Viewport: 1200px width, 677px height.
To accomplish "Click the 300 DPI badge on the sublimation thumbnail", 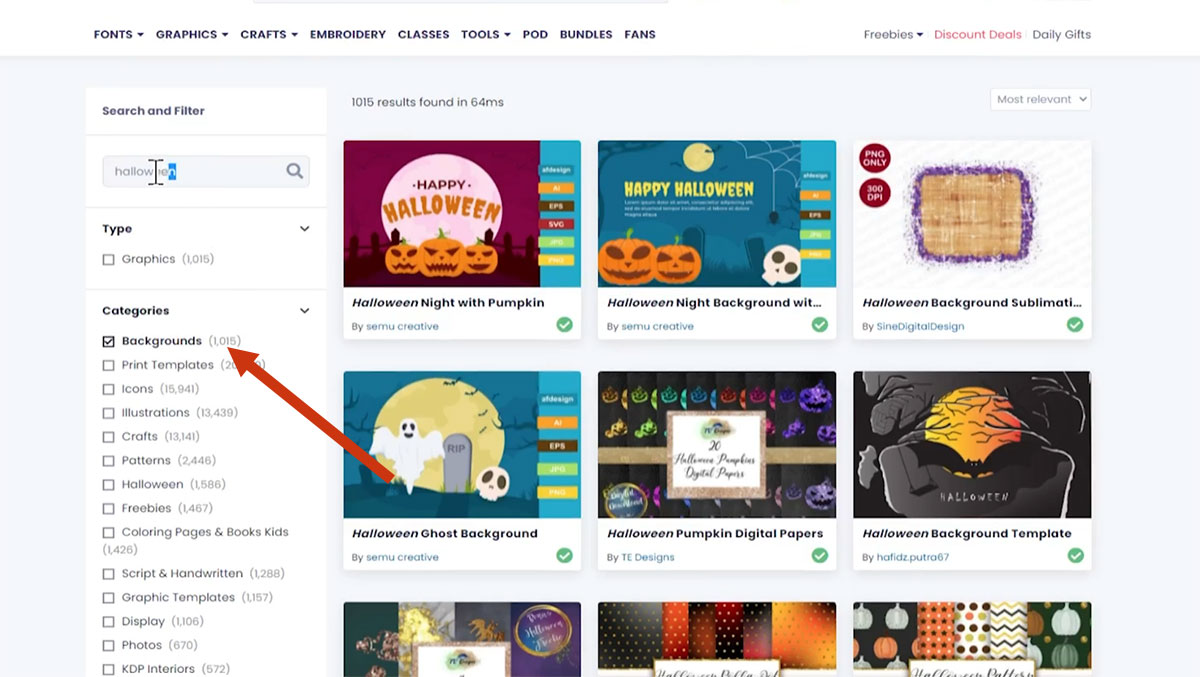I will 875,192.
